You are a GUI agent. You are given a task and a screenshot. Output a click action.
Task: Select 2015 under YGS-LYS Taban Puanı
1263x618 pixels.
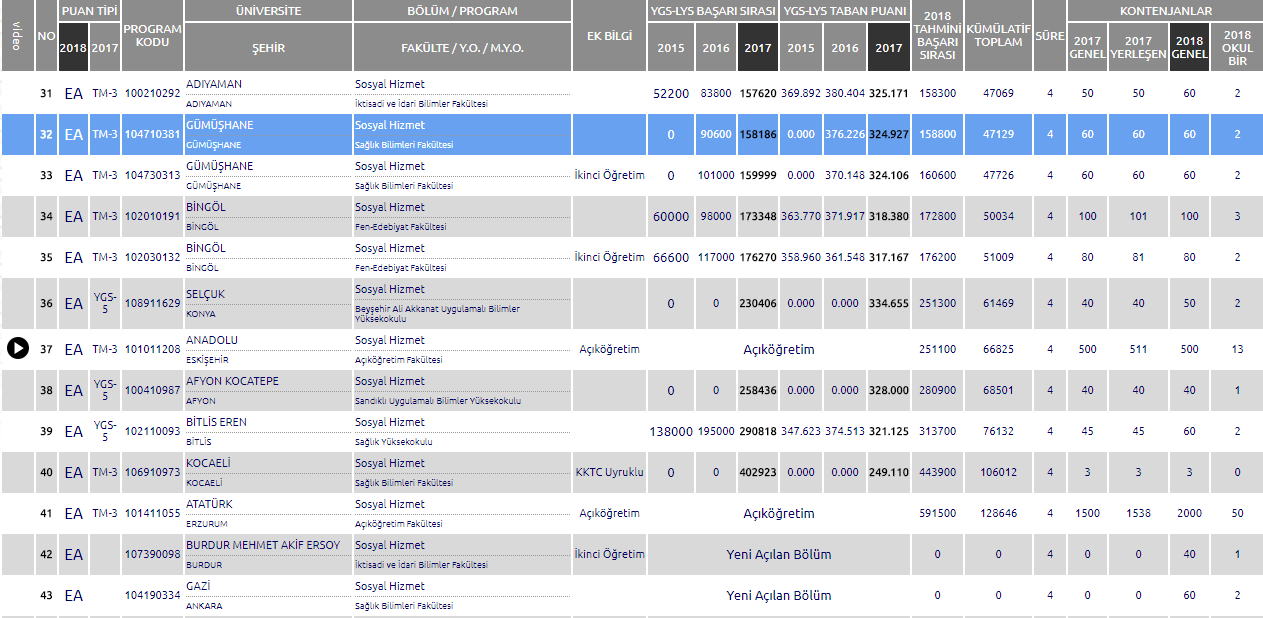(800, 48)
